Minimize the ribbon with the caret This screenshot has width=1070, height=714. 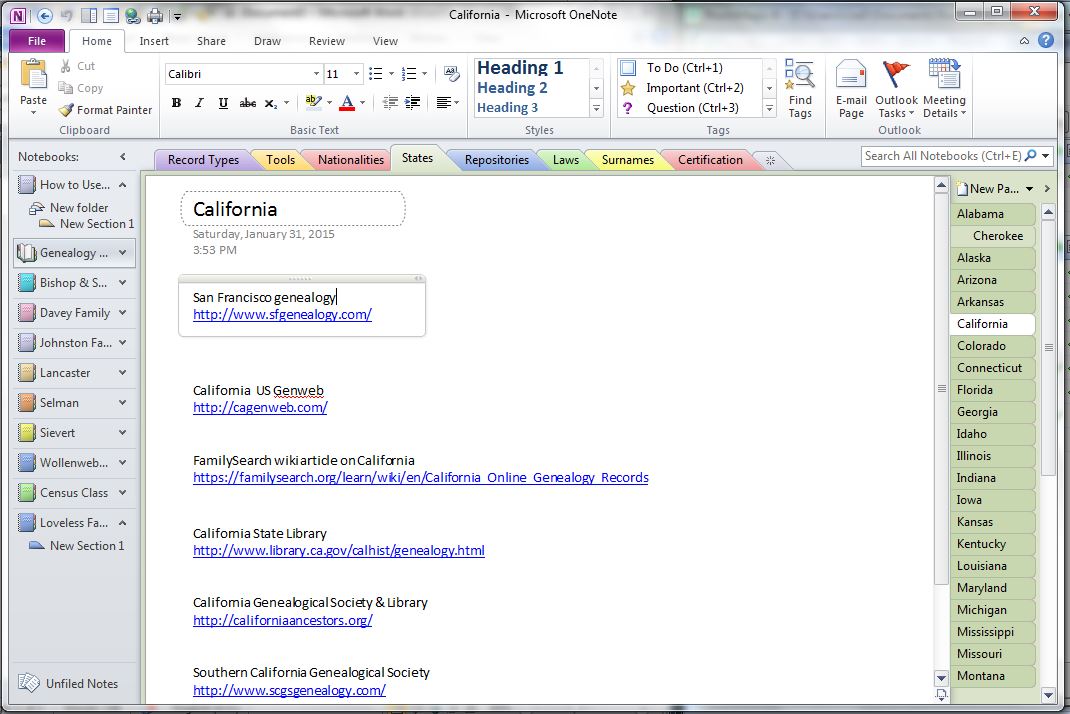click(x=1024, y=41)
